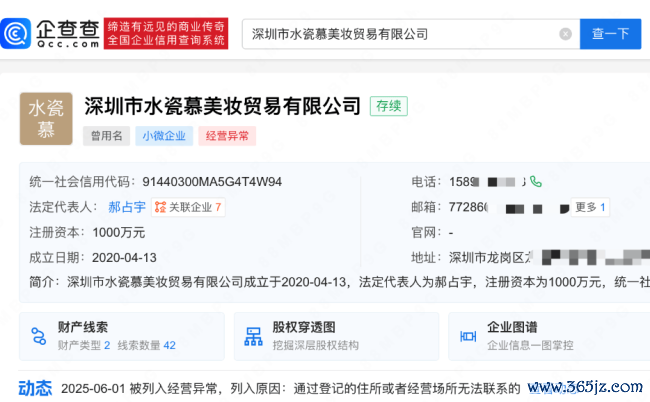
Task: Click the 水瓷慕 company avatar thumbnail
Action: [x=46, y=119]
